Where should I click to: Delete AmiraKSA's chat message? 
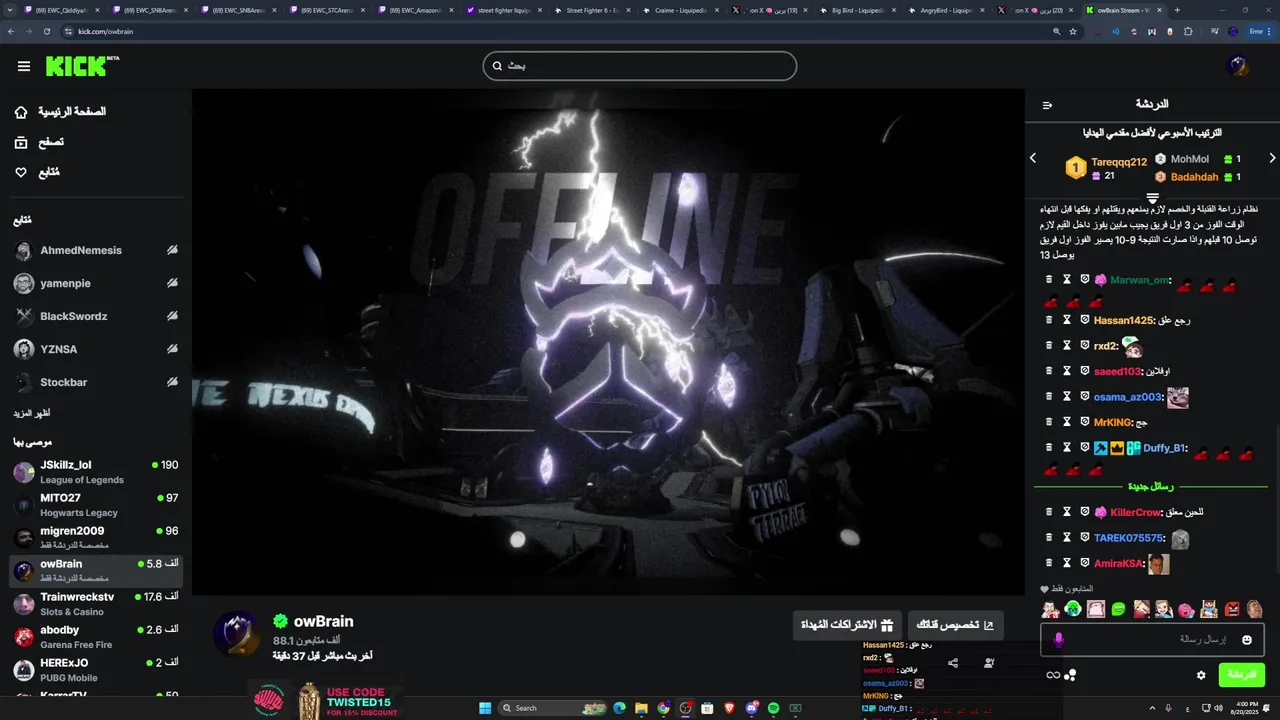(1049, 563)
